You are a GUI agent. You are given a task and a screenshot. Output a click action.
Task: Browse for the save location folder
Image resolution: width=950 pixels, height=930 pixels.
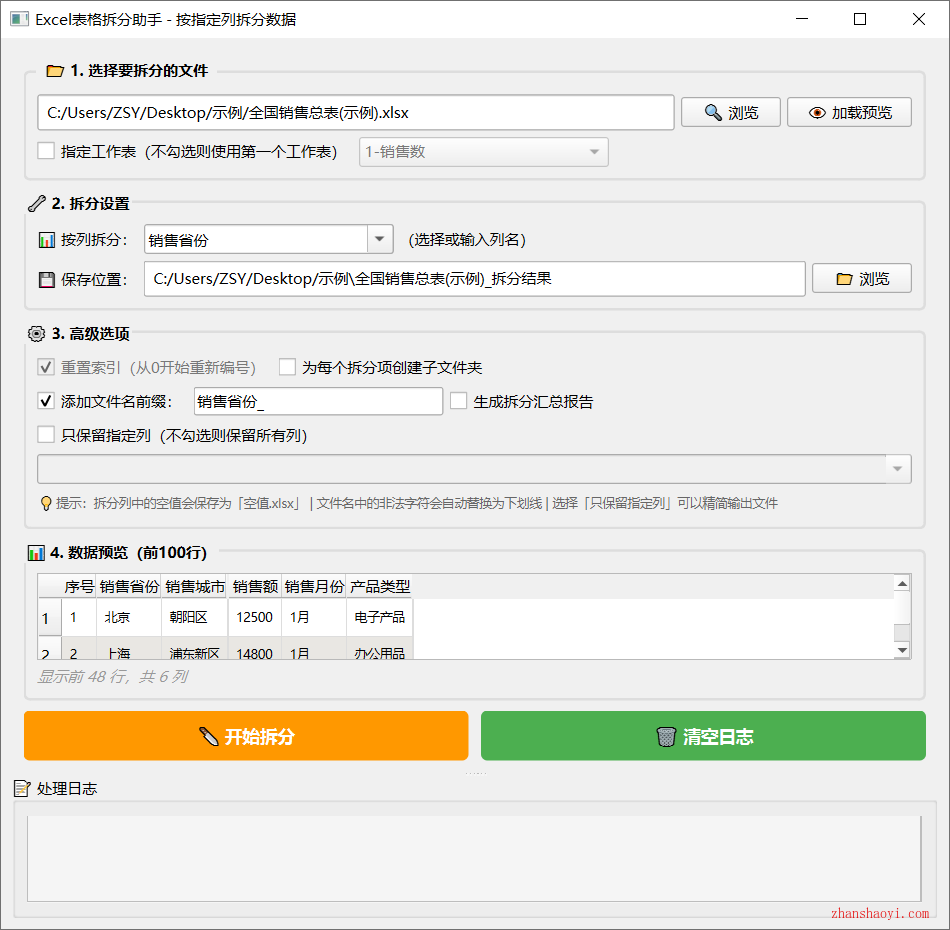pyautogui.click(x=862, y=279)
